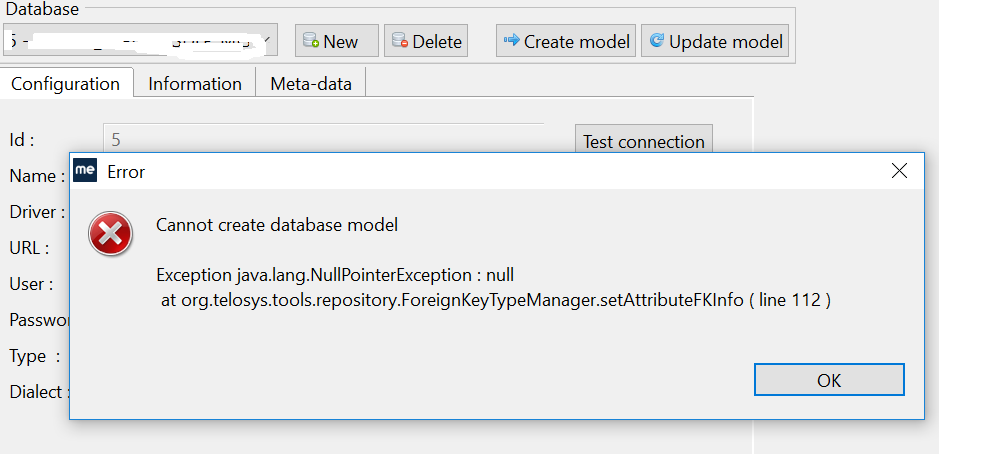Select the Meta-data tab
The width and height of the screenshot is (999, 454).
pos(311,84)
